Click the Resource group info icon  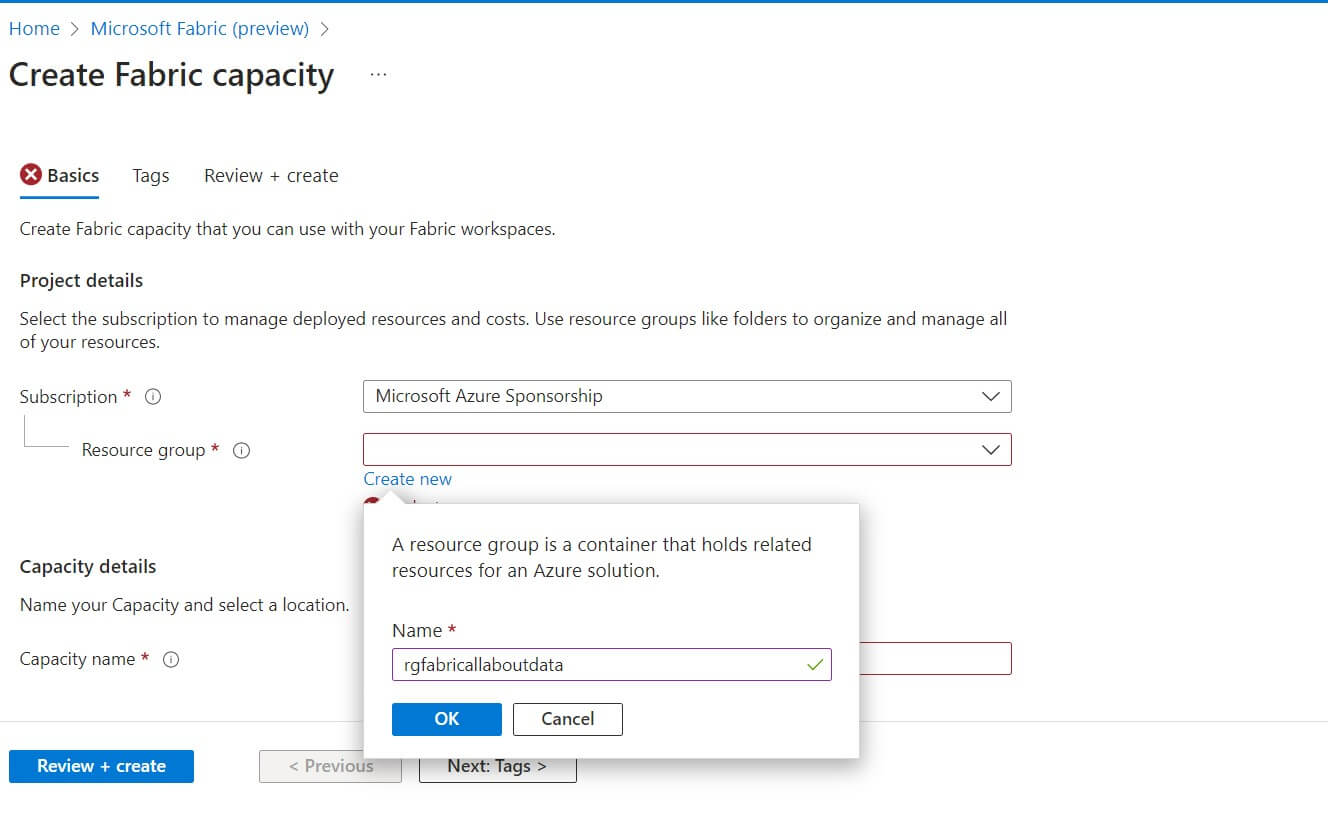[241, 450]
